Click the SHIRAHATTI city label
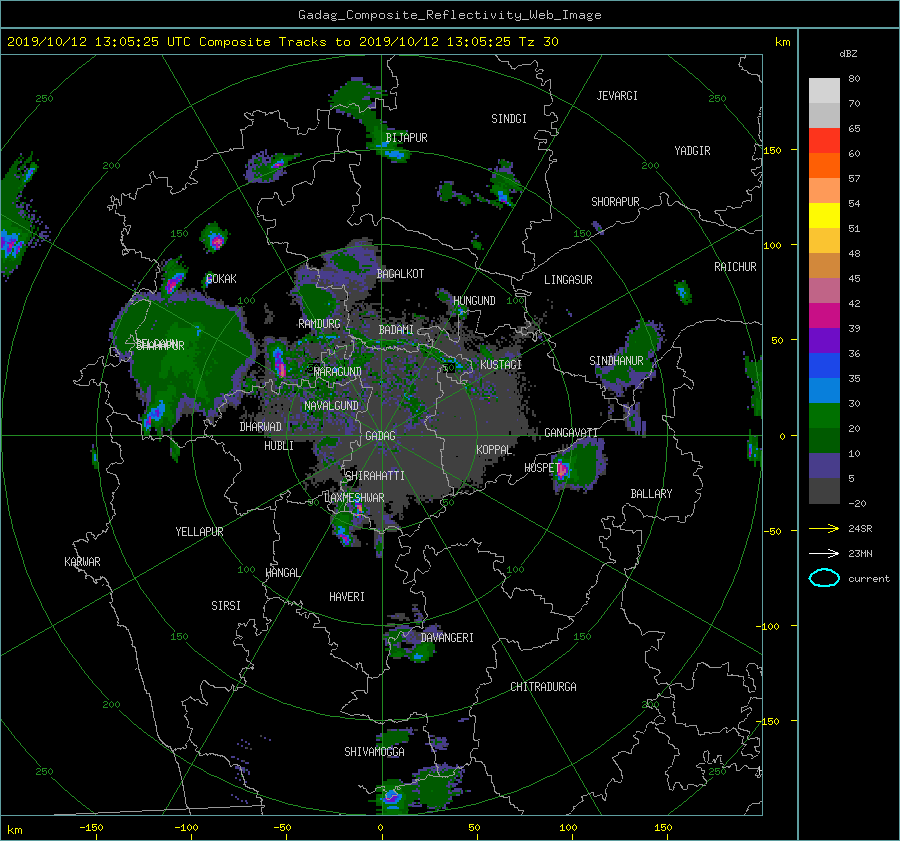900x841 pixels. point(375,476)
